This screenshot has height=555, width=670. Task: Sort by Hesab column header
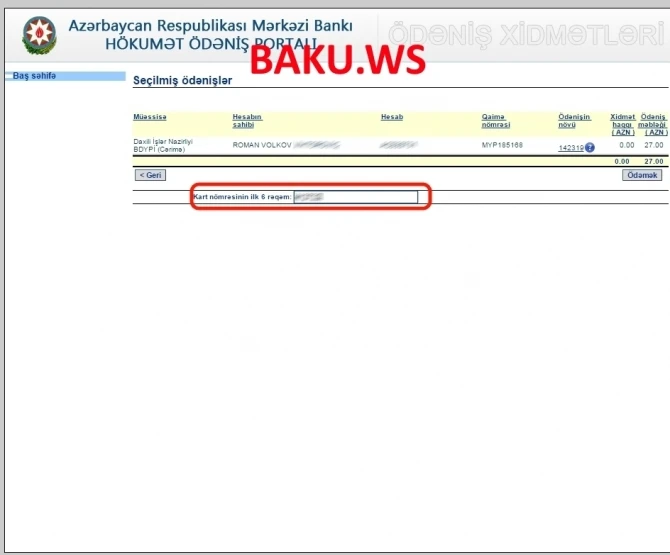392,117
